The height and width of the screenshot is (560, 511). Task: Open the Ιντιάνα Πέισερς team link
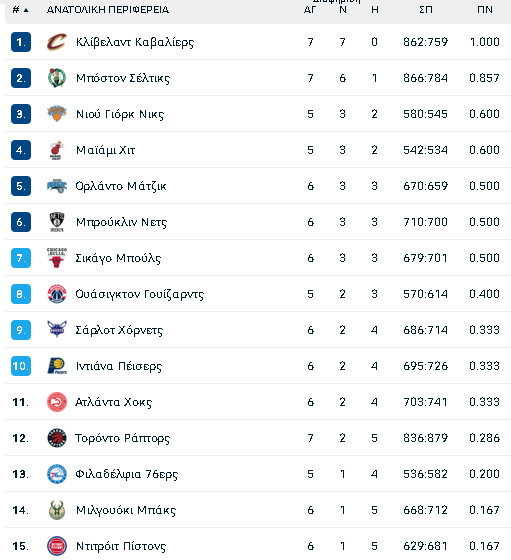pyautogui.click(x=119, y=366)
